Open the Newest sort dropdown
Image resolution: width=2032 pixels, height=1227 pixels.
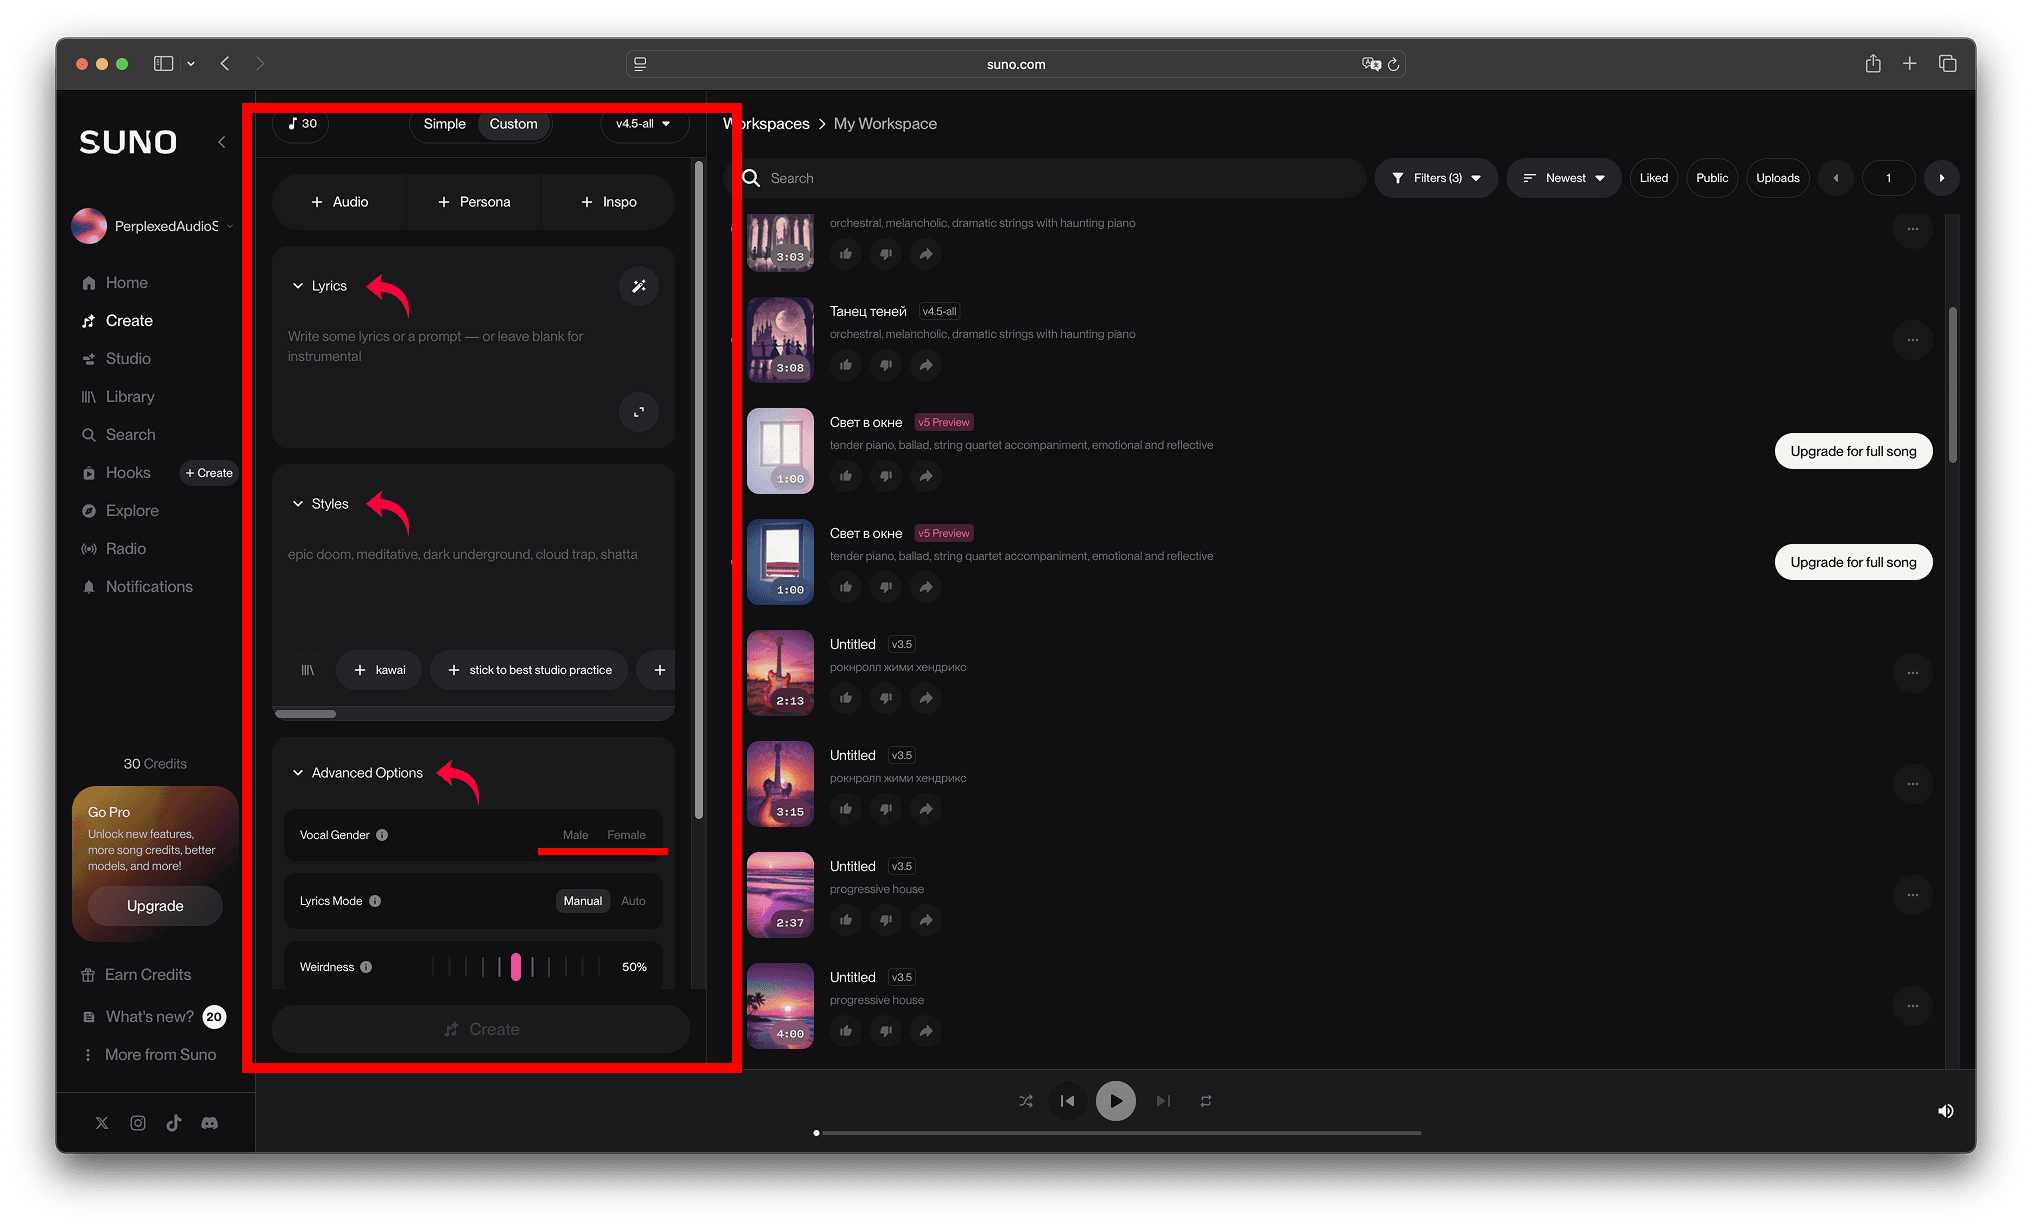1564,178
